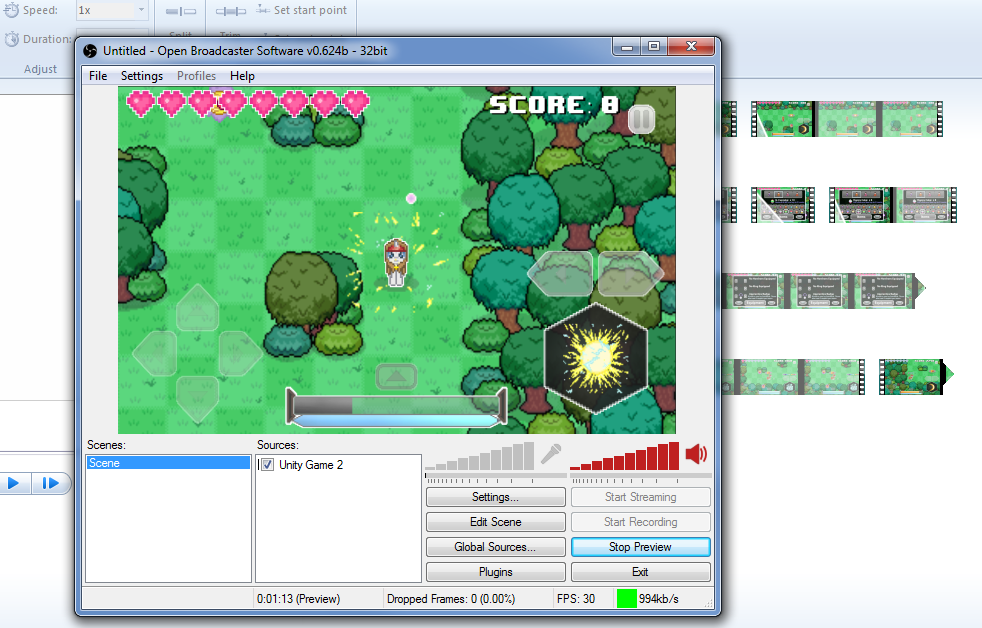
Task: Play the video in editor window
Action: tap(13, 483)
